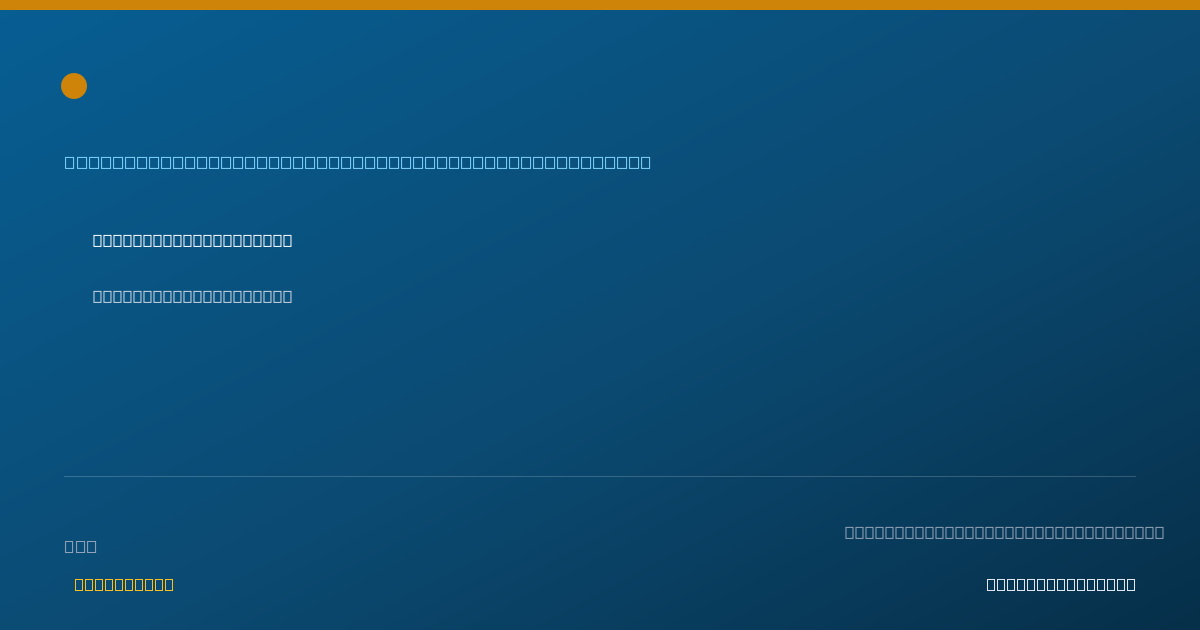1200x630 pixels.
Task: Select the grey-blue text line under the white line
Action: pyautogui.click(x=193, y=296)
